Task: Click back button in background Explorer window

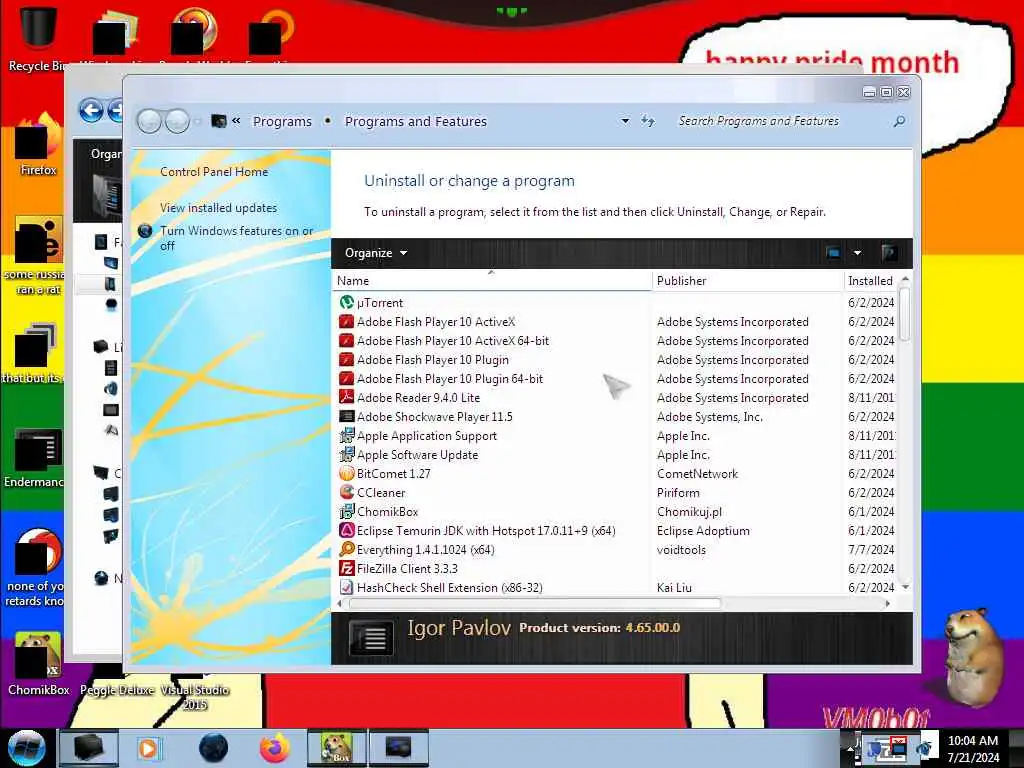Action: coord(91,110)
